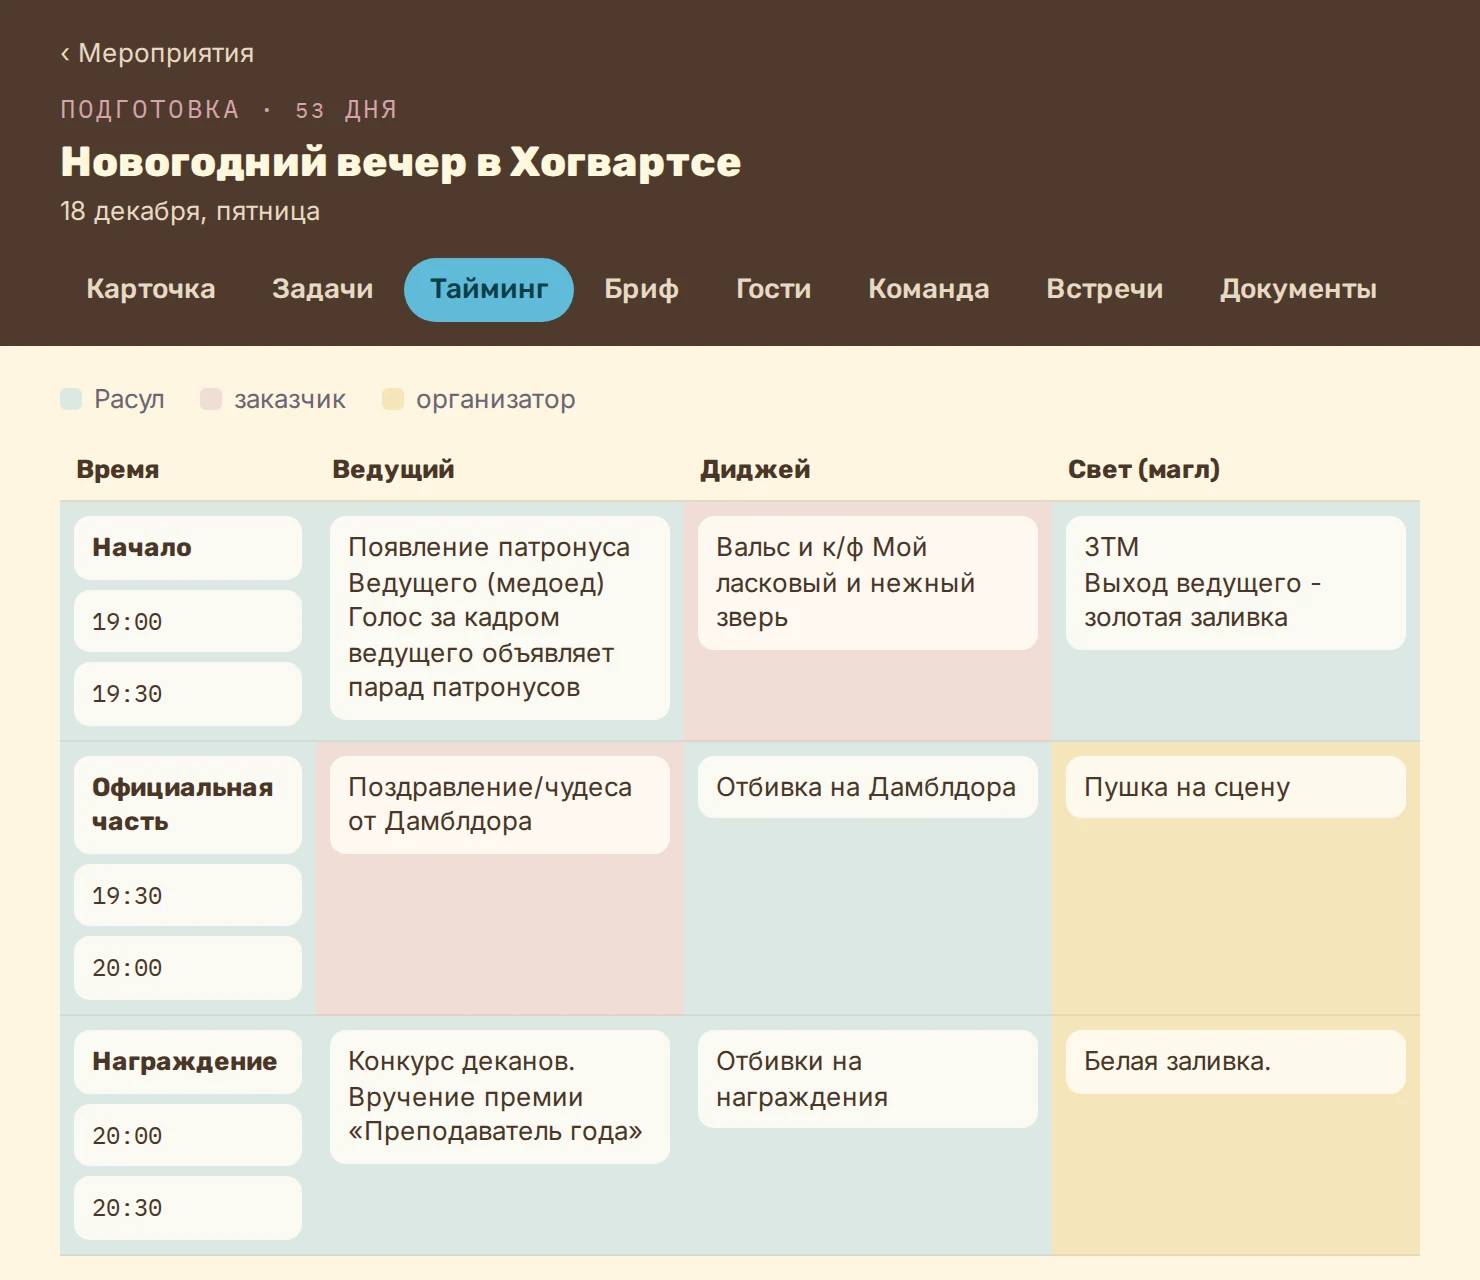Viewport: 1480px width, 1280px height.
Task: Select the Тайминг tab
Action: [489, 289]
